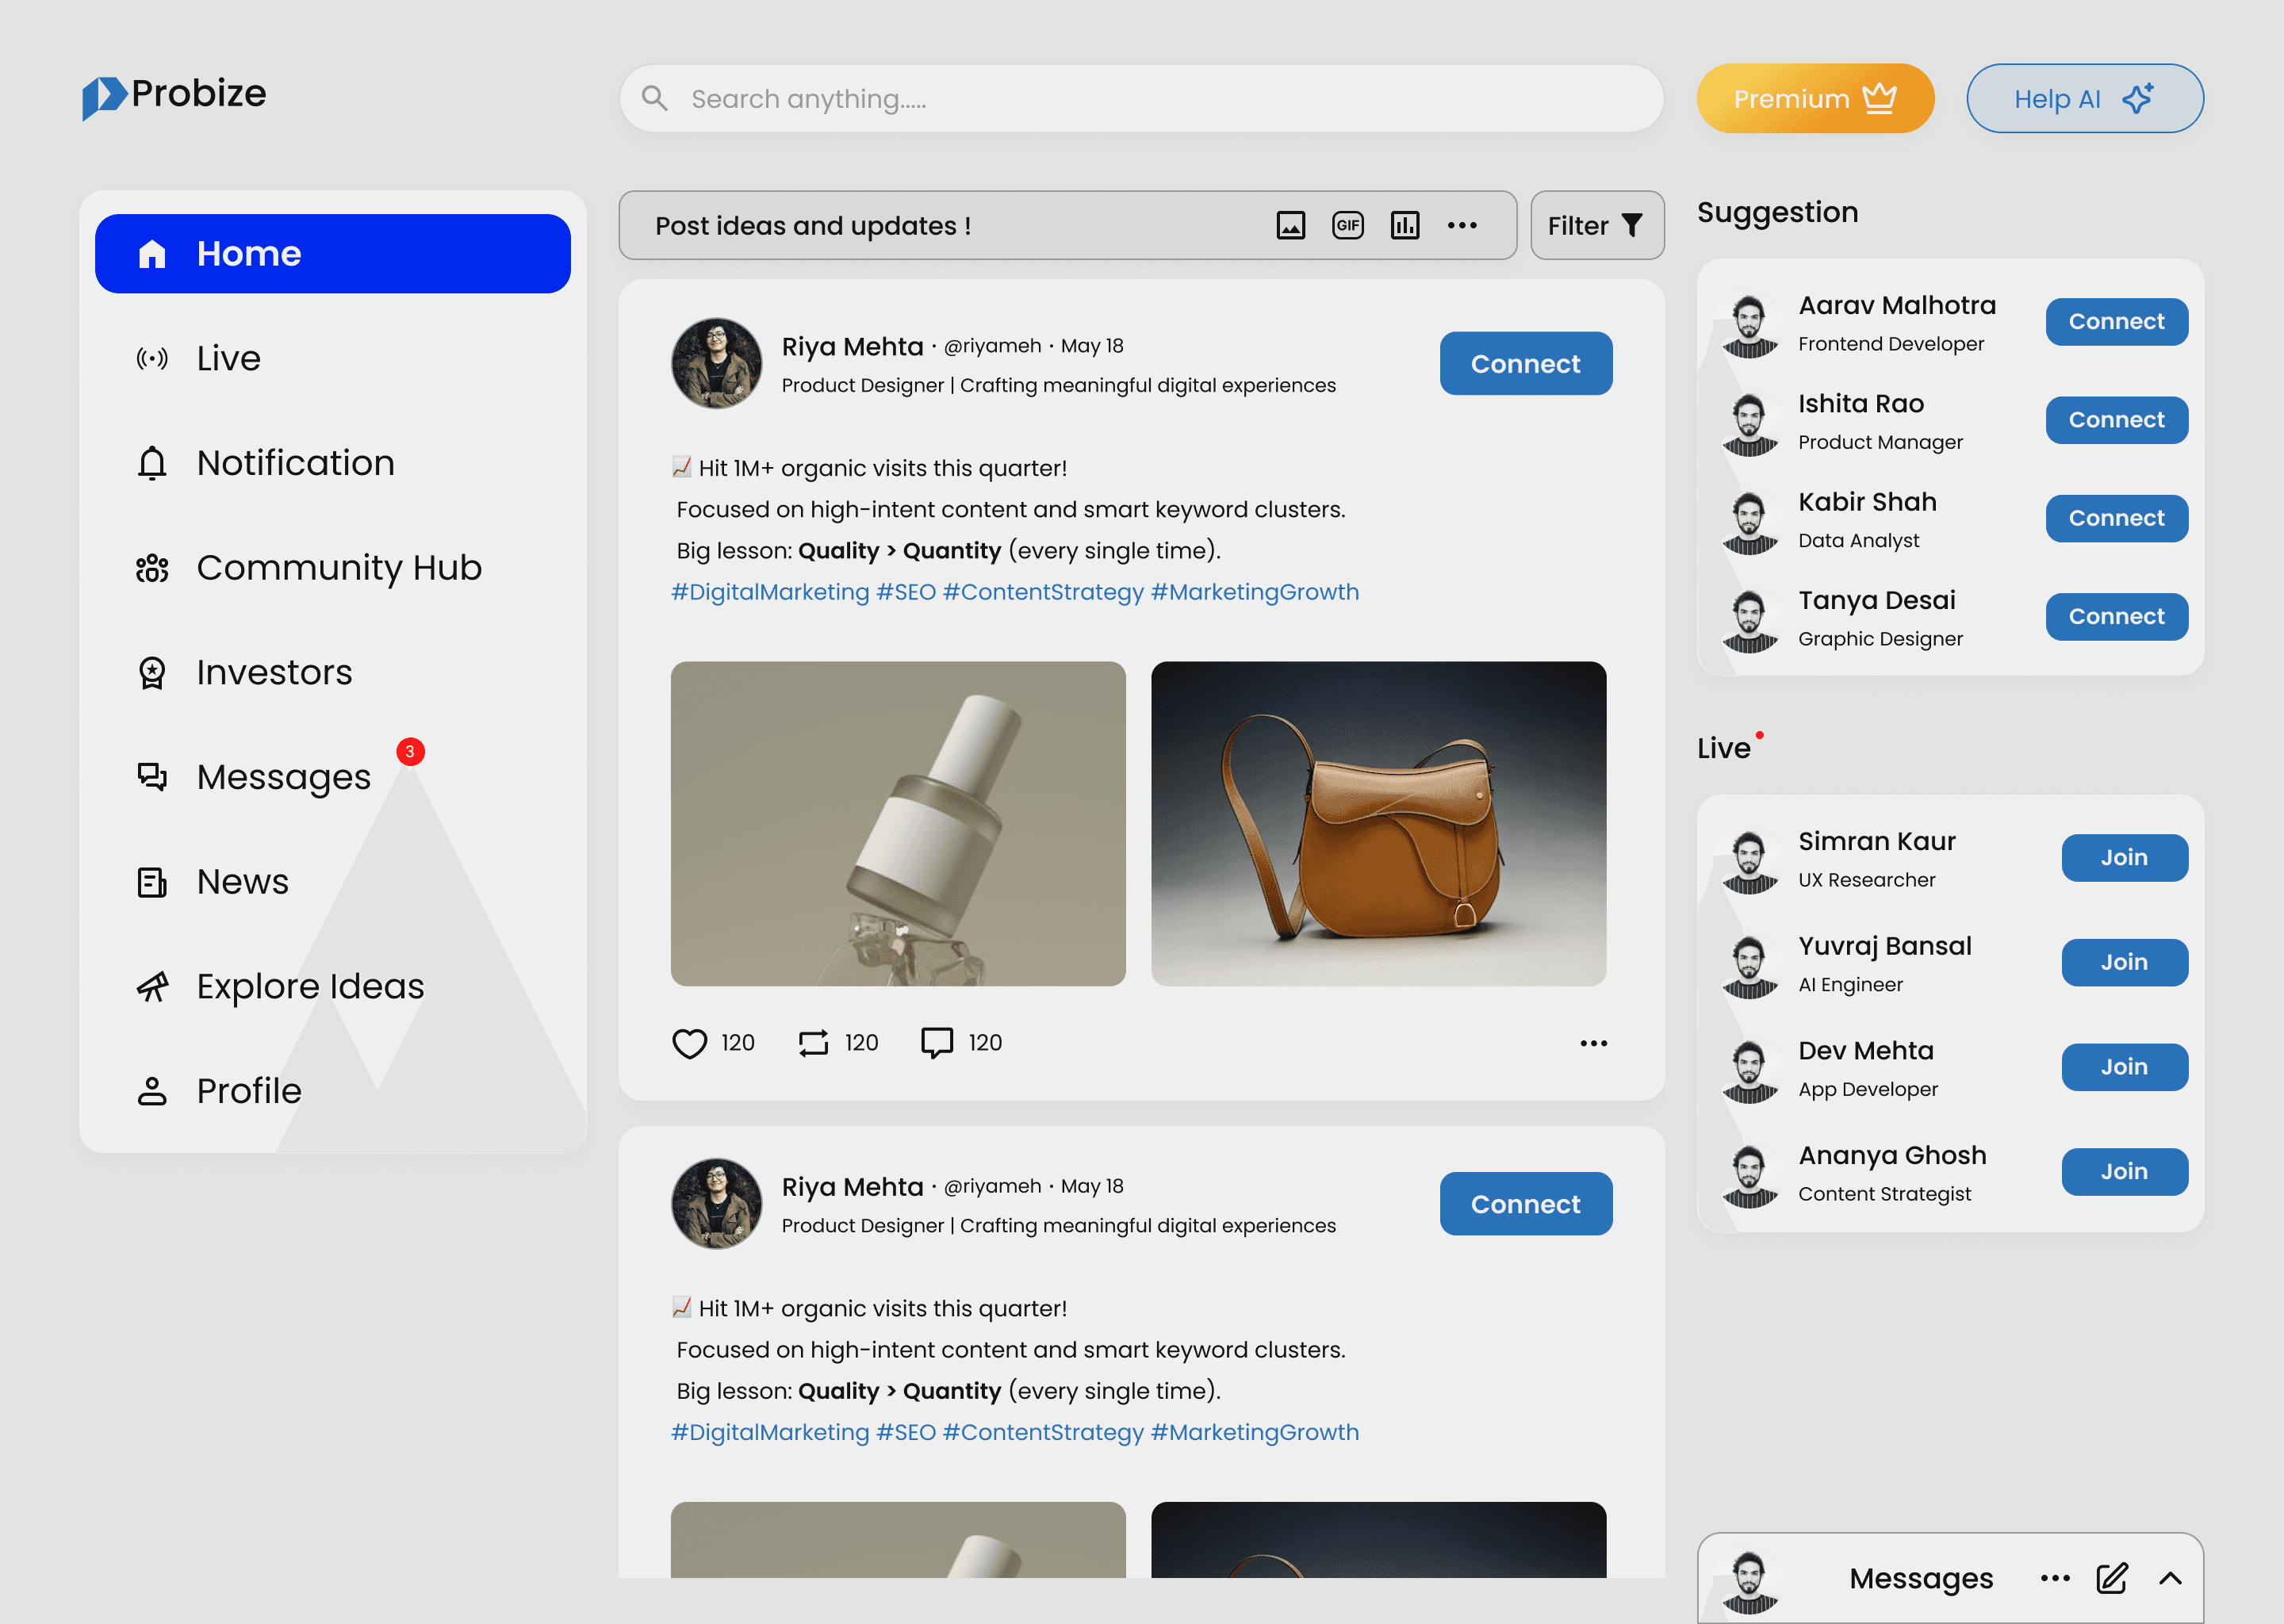Like the first Riya Mehta post
2284x1624 pixels.
tap(689, 1043)
